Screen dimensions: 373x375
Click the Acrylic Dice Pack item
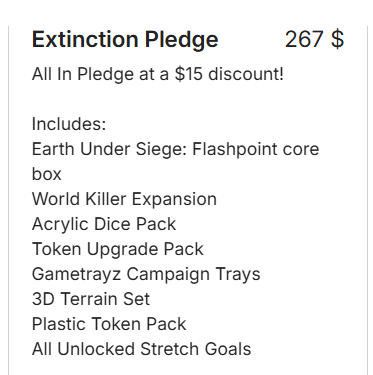click(x=104, y=224)
